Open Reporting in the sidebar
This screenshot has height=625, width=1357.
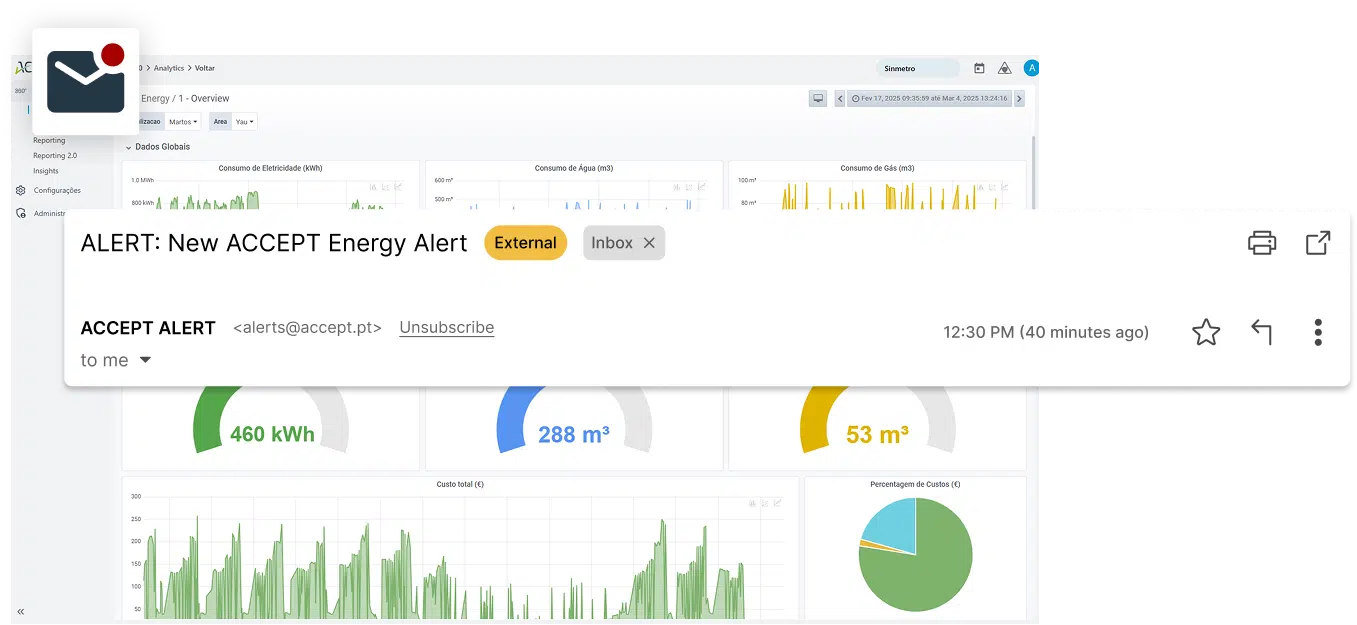(x=49, y=141)
